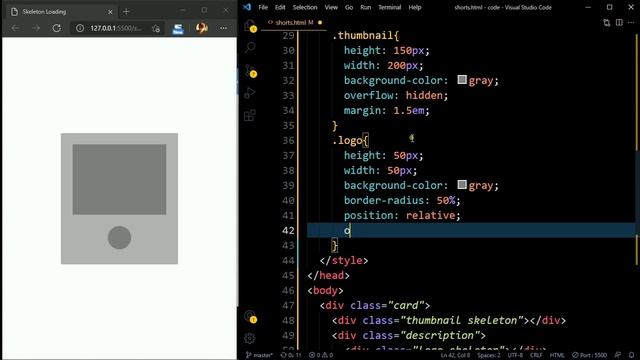Click the VS Code logo icon
Screen dimensions: 640x360
coord(247,7)
